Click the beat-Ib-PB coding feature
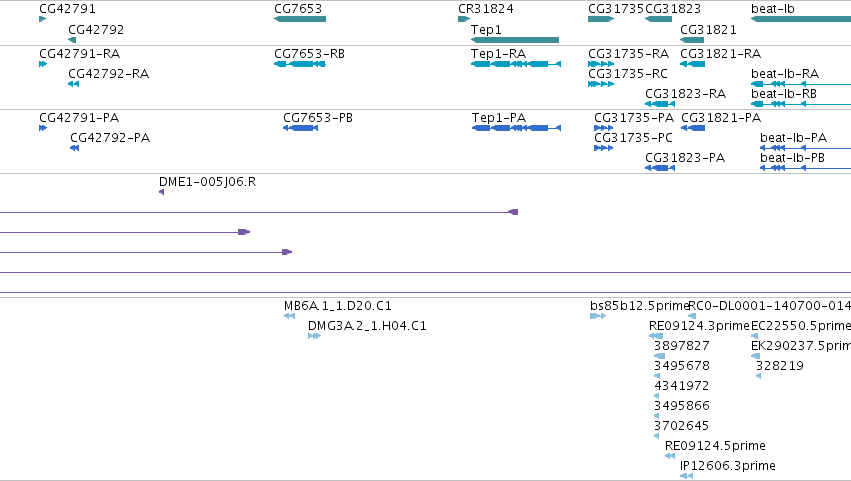This screenshot has height=481, width=851. [805, 168]
